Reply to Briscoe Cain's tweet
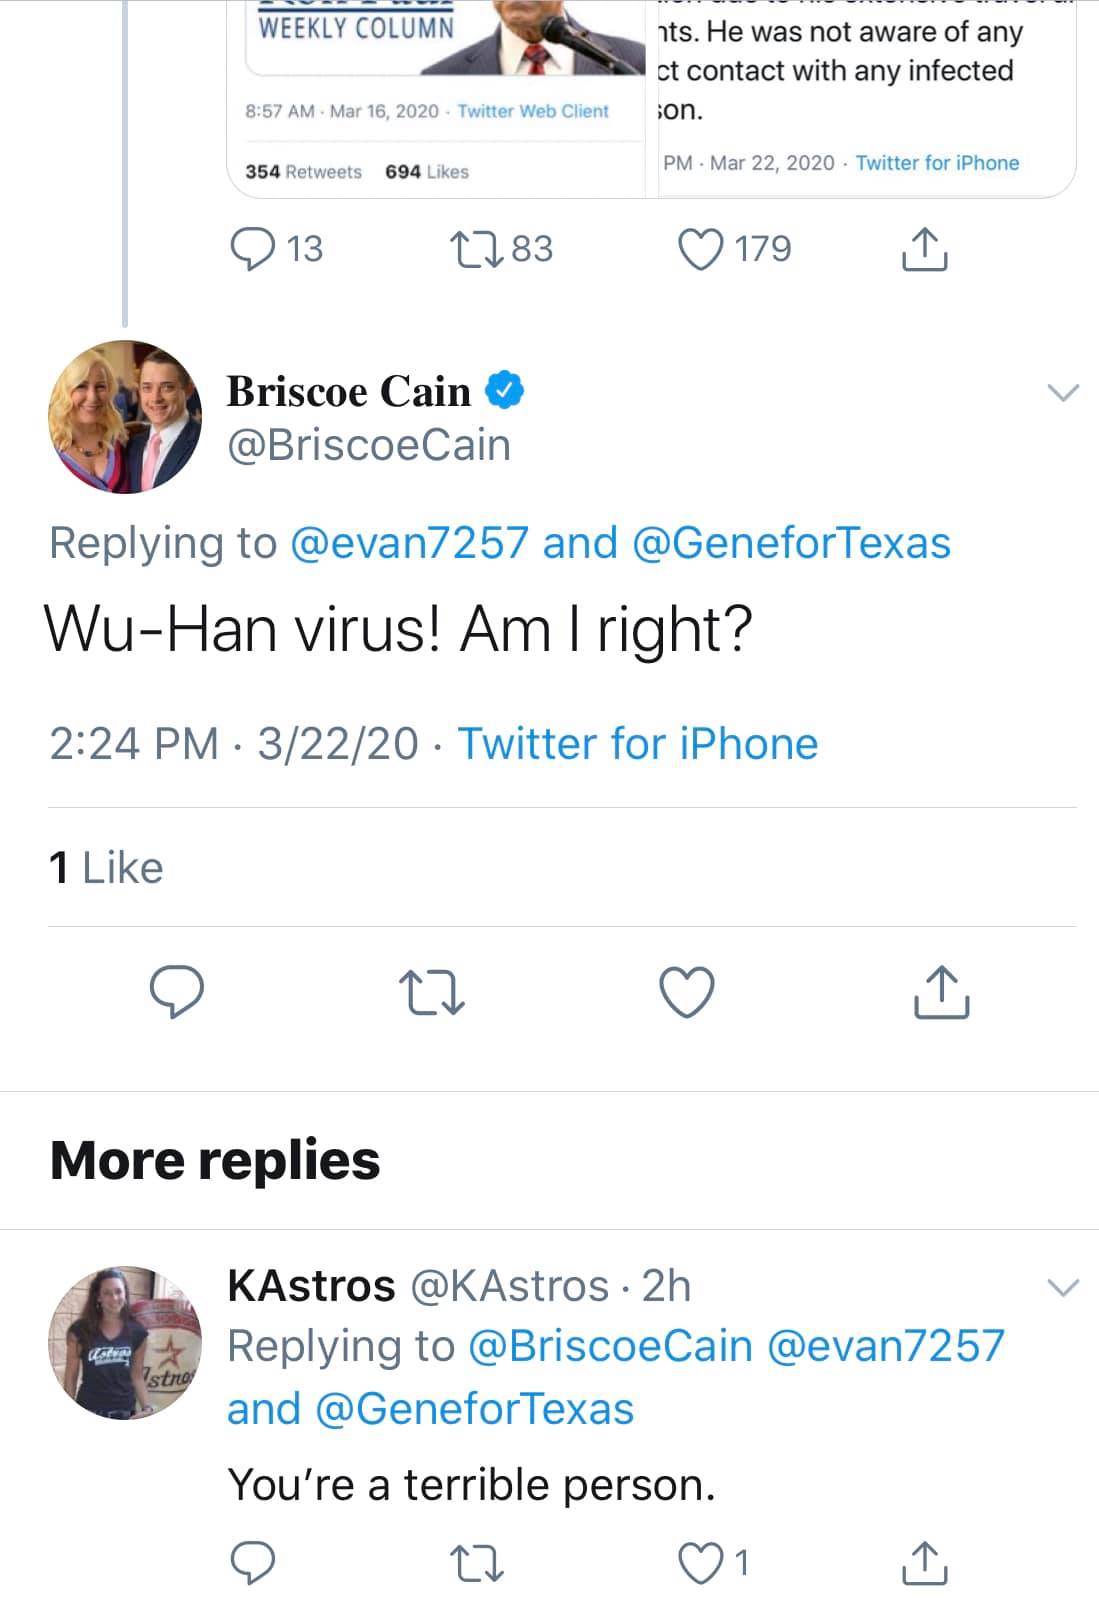Viewport: 1099px width, 1598px height. 177,991
